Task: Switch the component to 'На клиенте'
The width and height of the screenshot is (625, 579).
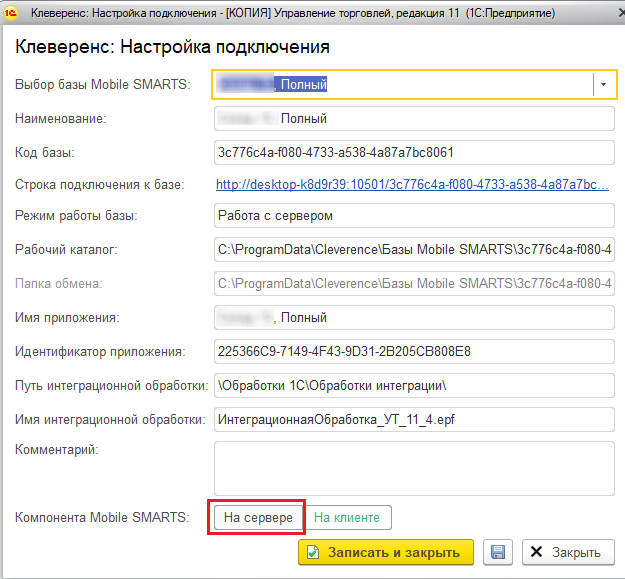Action: point(347,517)
